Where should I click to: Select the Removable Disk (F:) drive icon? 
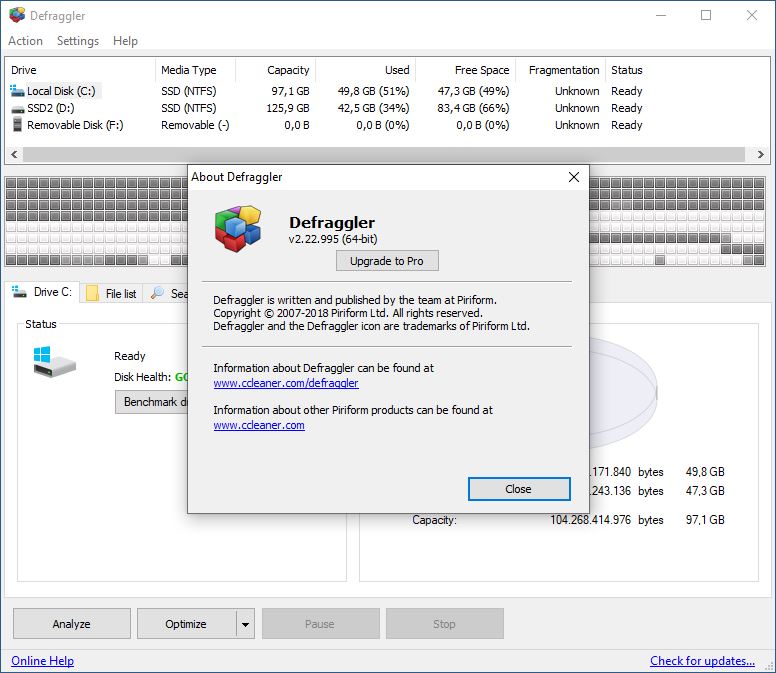pos(17,125)
